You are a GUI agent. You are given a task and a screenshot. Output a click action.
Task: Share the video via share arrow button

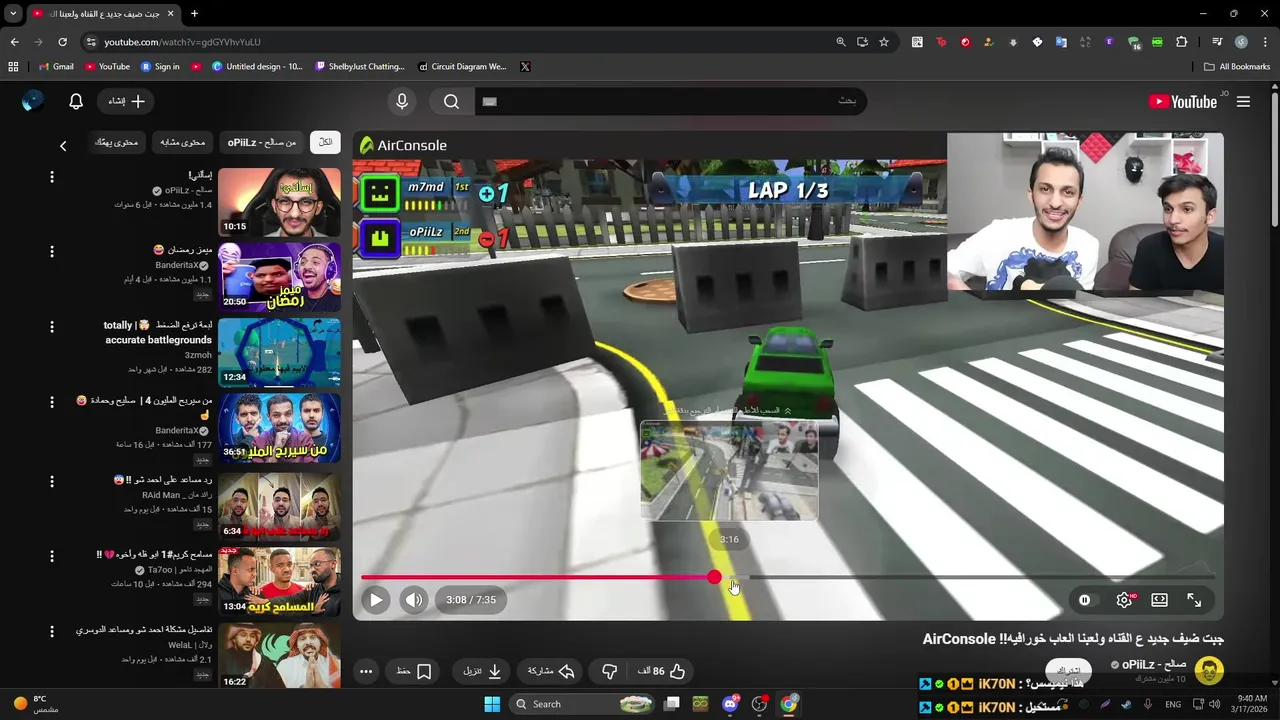(x=551, y=671)
